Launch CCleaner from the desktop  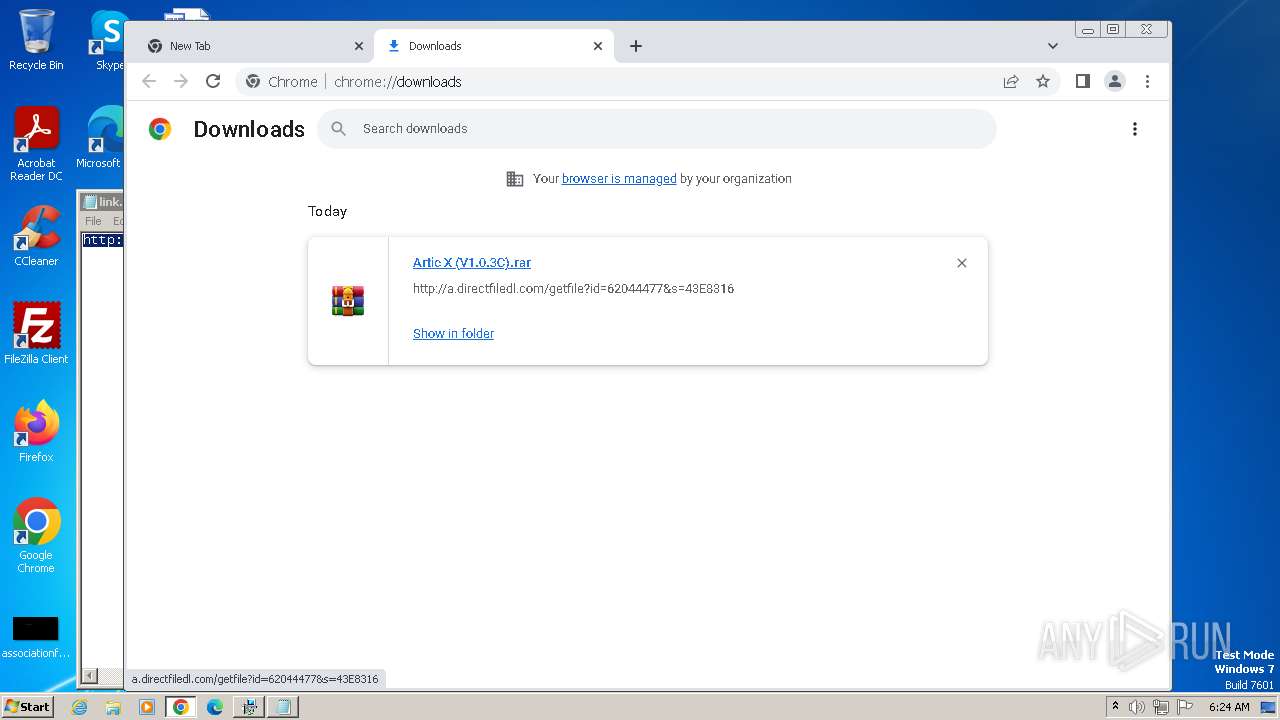pyautogui.click(x=36, y=236)
